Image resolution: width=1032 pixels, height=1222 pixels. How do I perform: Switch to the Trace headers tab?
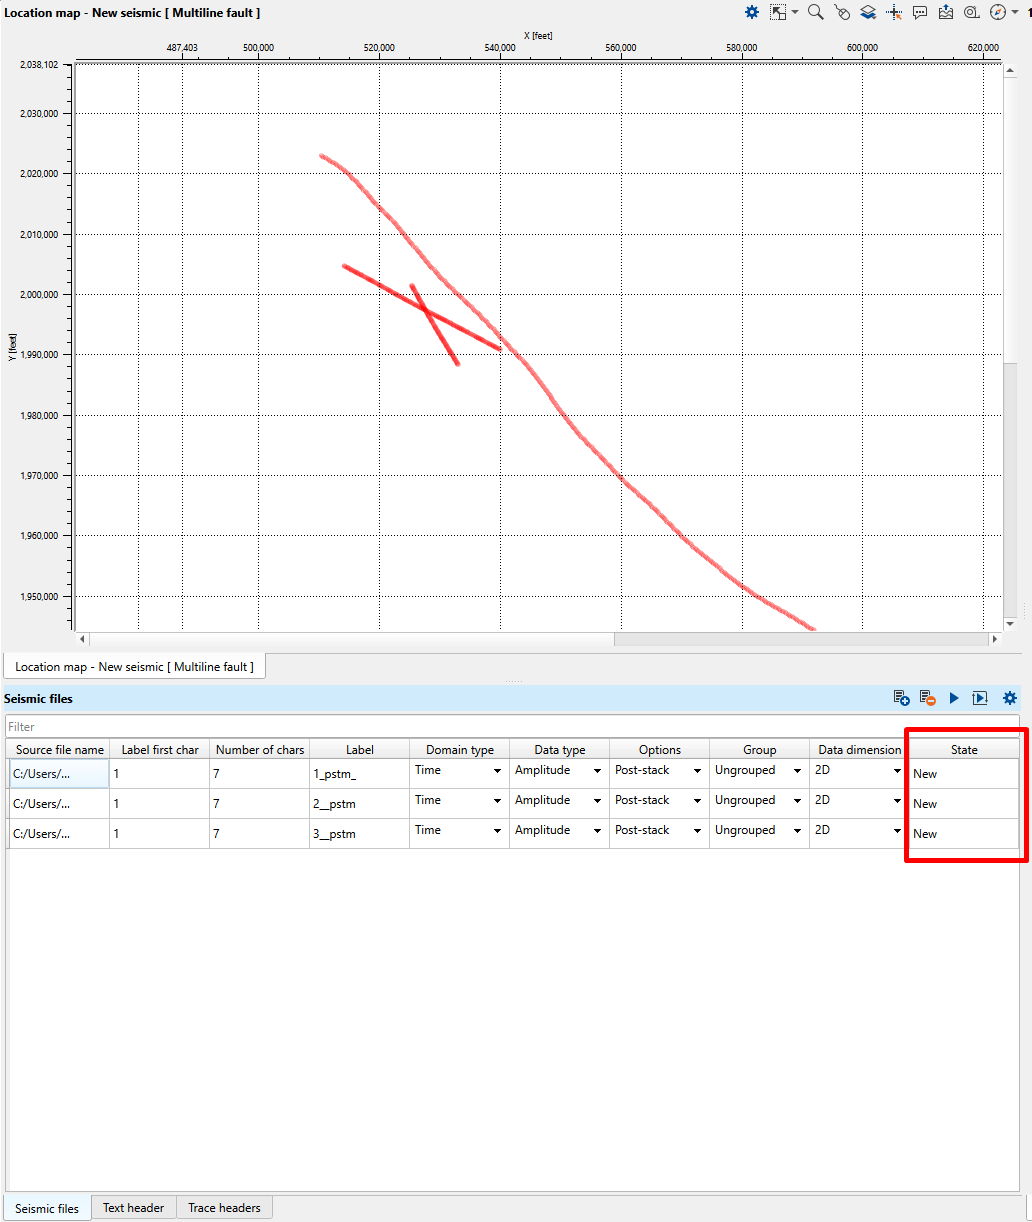224,1207
